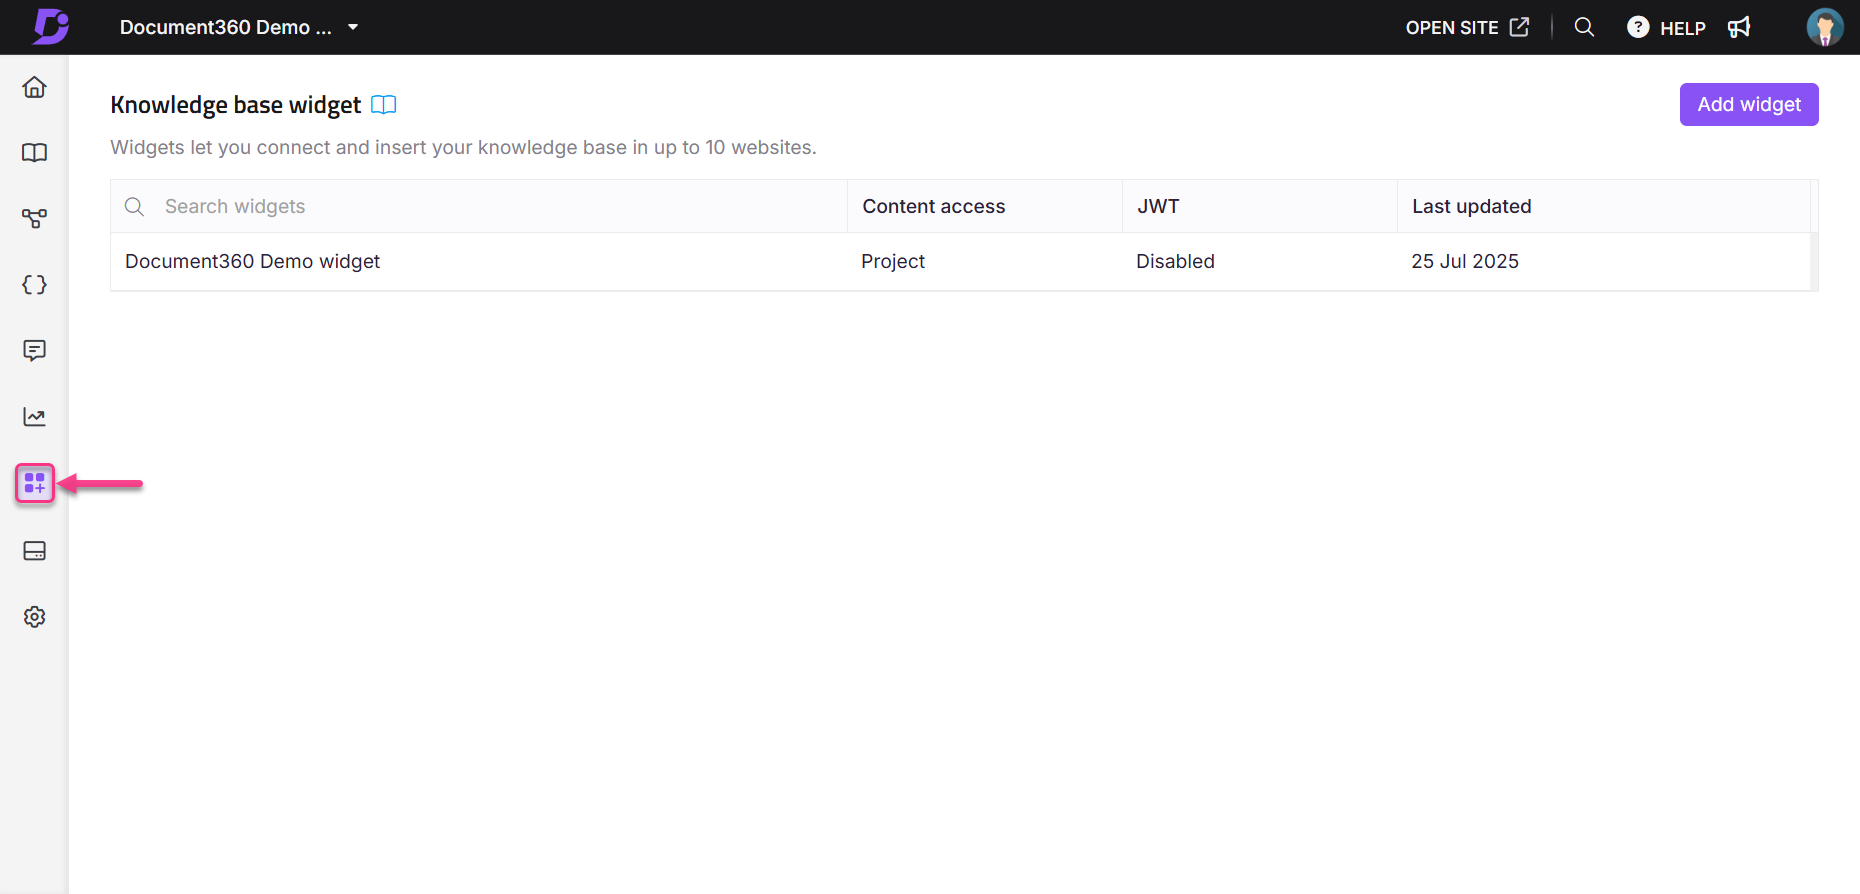Screen dimensions: 1860x894
Task: Click the Knowledge base widget heading
Action: coord(236,105)
